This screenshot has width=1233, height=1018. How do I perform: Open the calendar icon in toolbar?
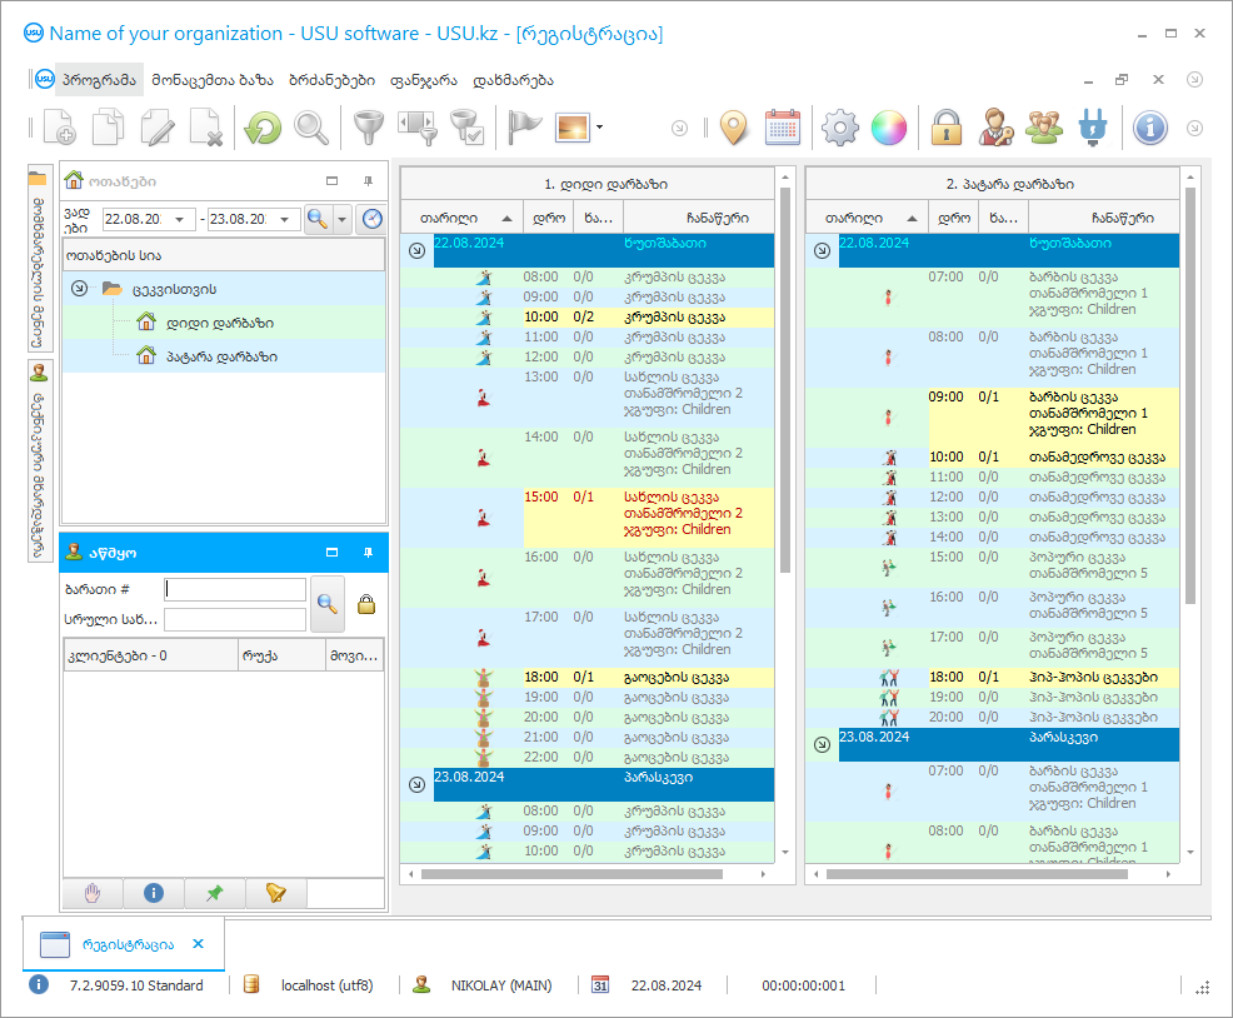[782, 128]
